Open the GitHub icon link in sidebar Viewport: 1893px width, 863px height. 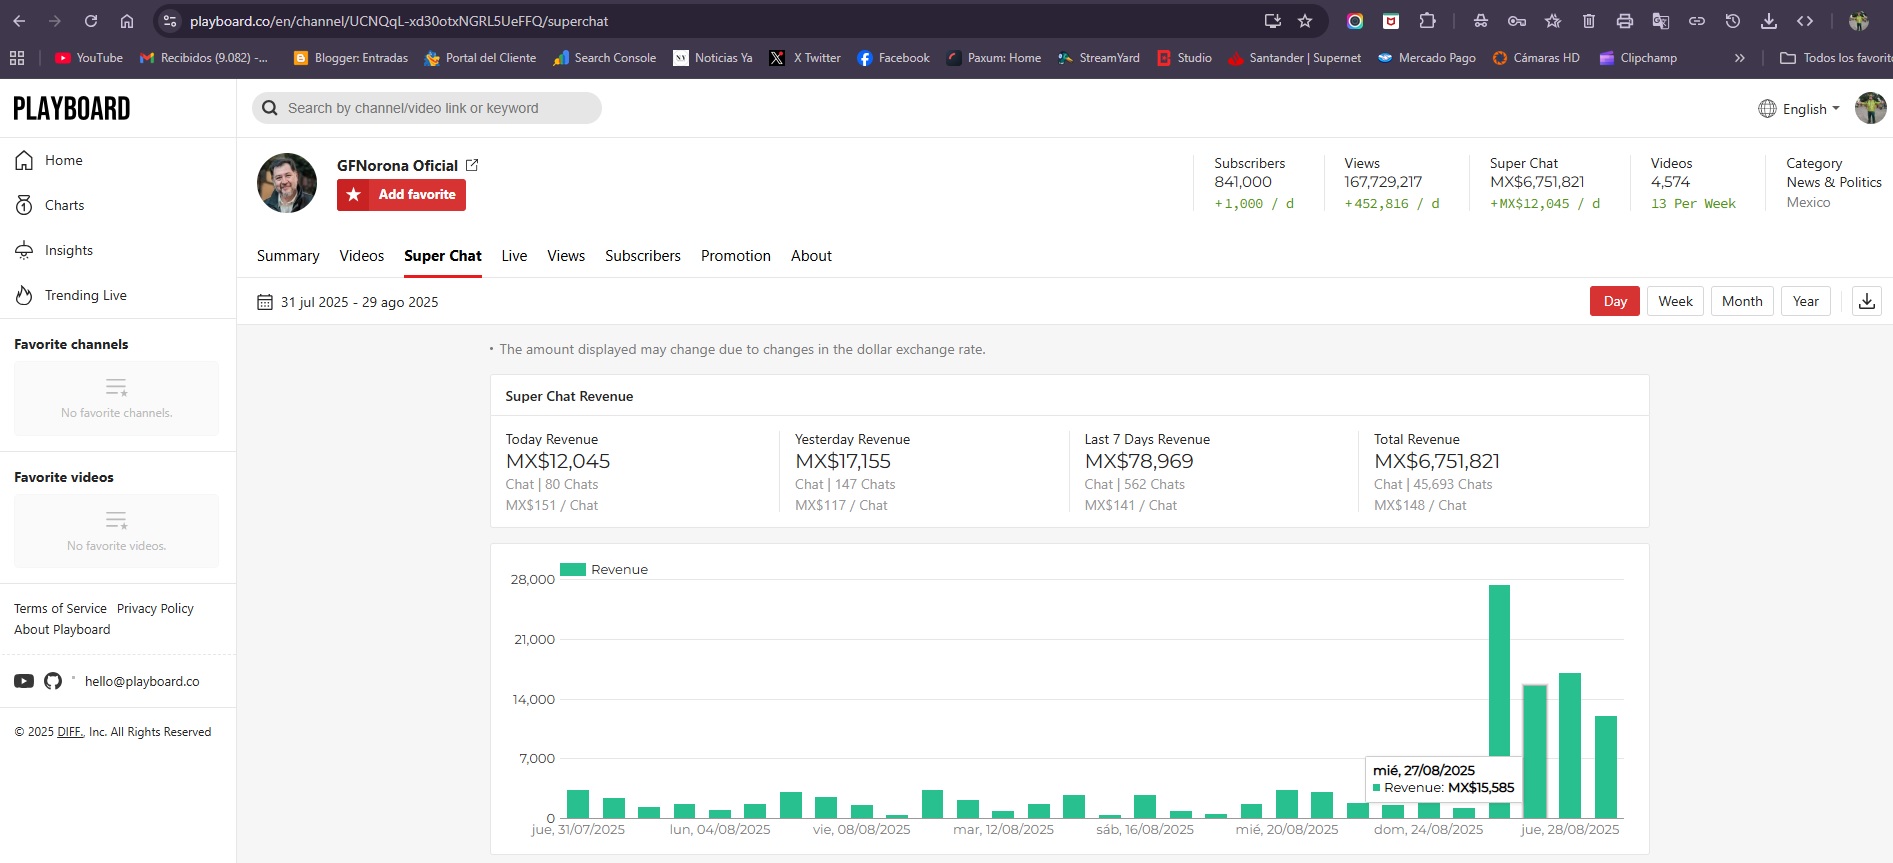point(53,681)
